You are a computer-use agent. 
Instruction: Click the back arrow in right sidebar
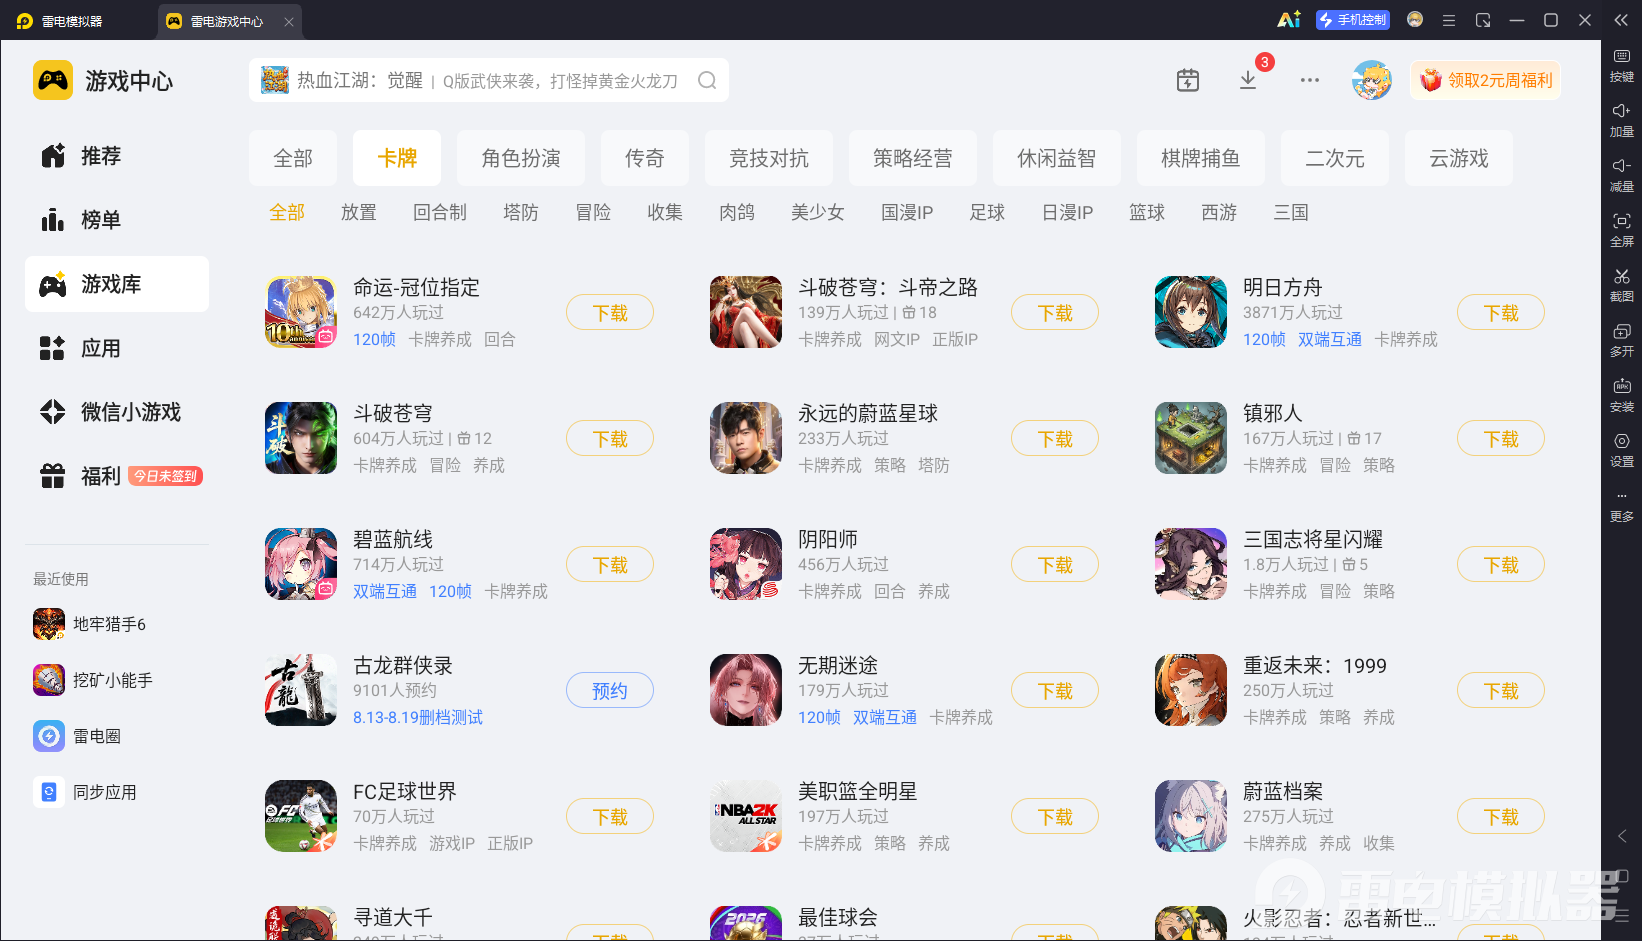(x=1622, y=836)
